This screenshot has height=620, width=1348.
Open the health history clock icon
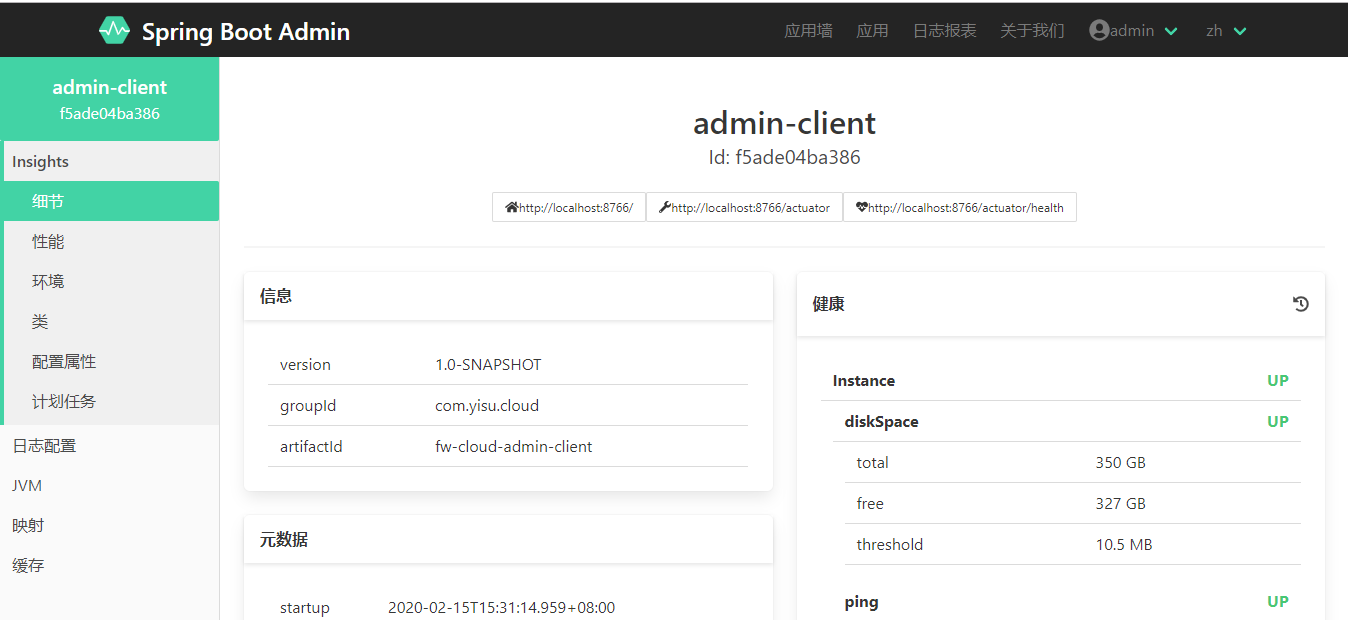[x=1300, y=304]
